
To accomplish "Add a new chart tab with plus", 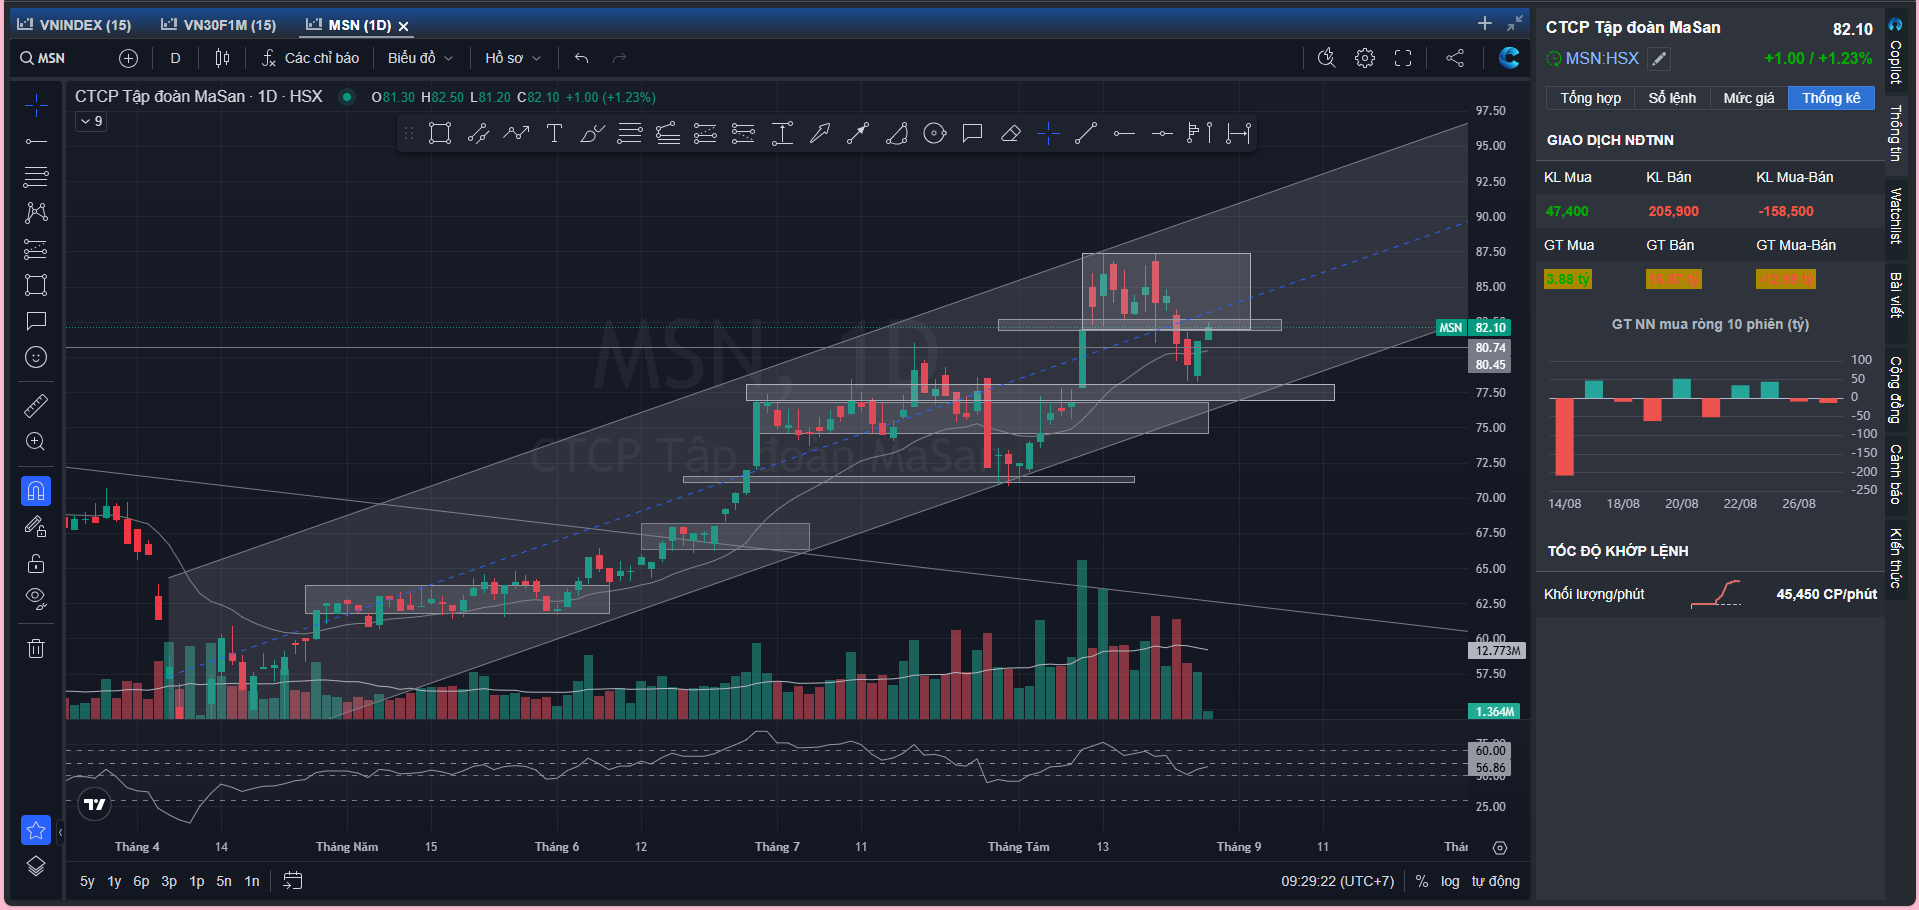I will pos(1485,23).
